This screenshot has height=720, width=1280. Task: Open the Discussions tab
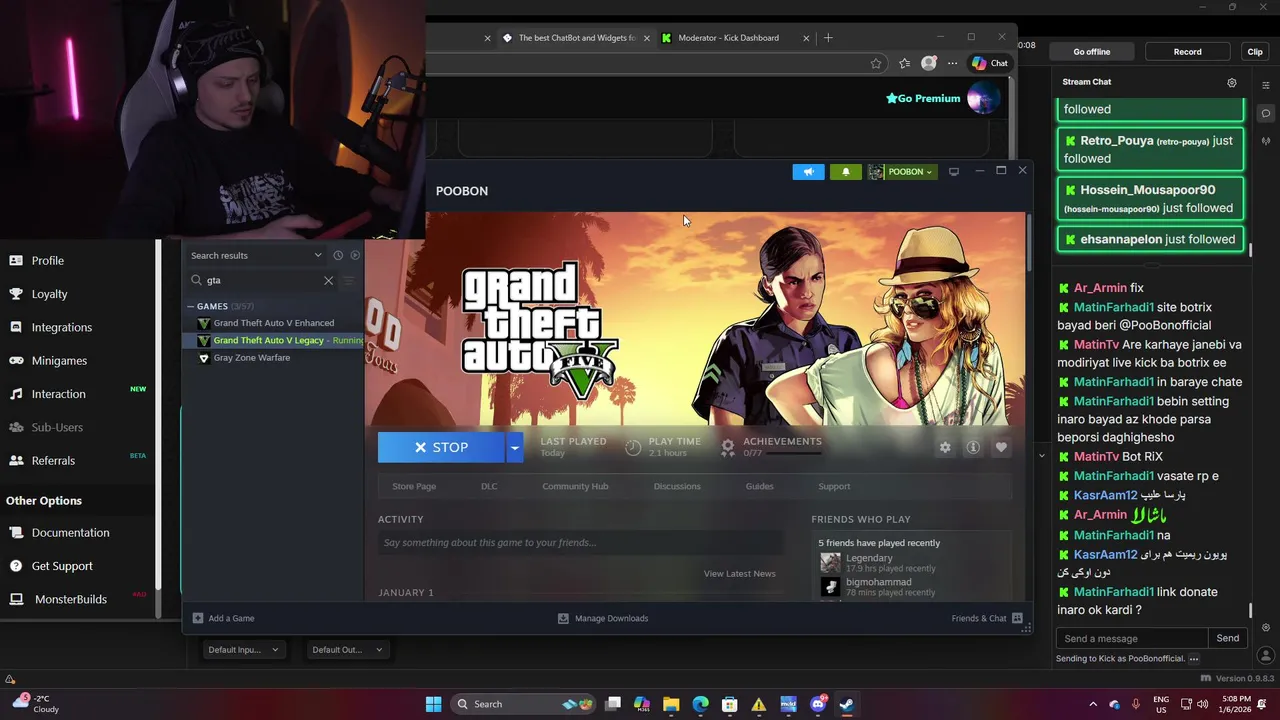coord(677,486)
